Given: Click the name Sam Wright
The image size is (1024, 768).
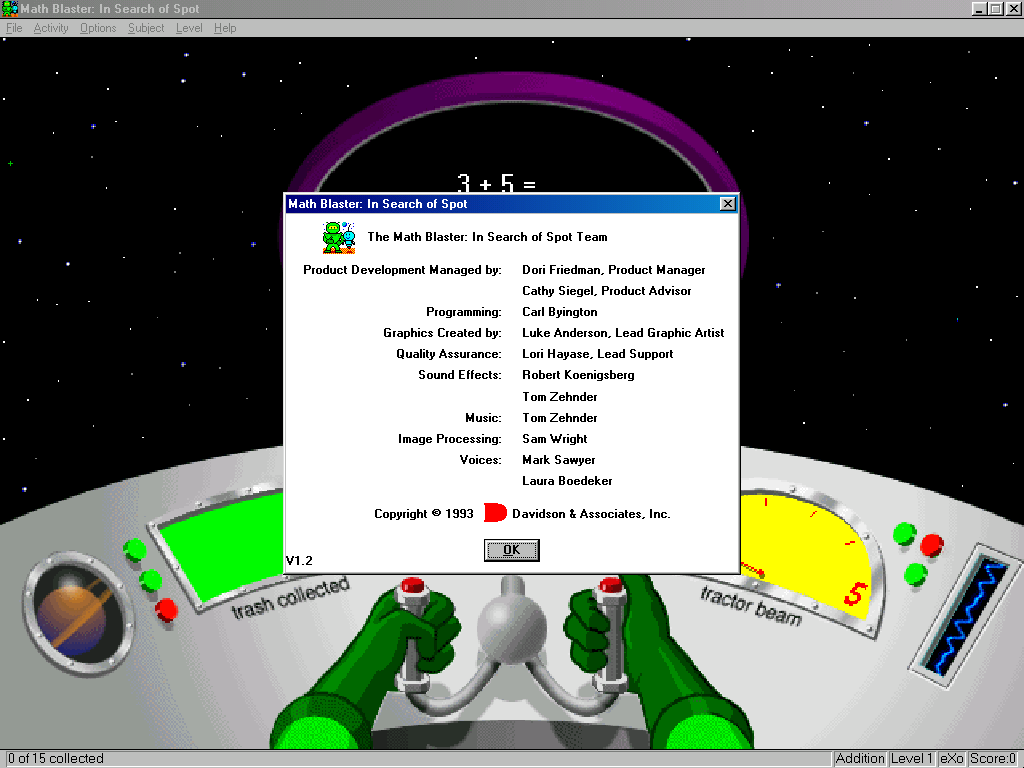Looking at the screenshot, I should (554, 438).
